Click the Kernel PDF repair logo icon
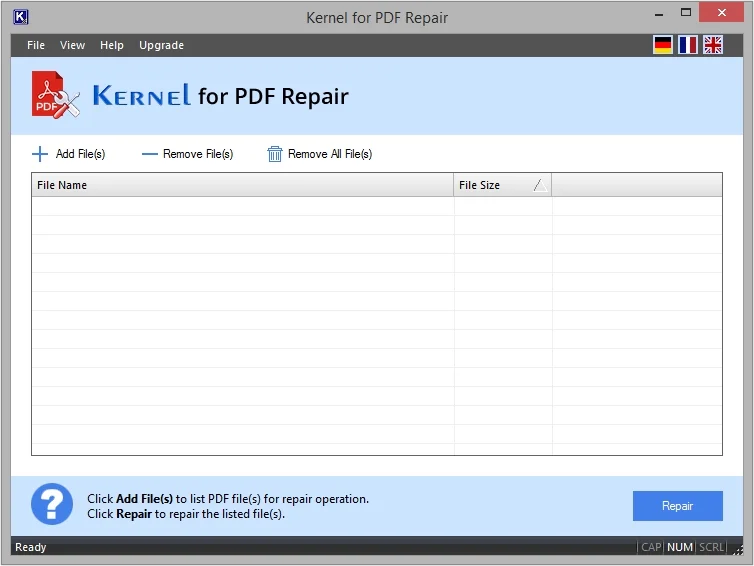The width and height of the screenshot is (754, 566). (x=55, y=95)
